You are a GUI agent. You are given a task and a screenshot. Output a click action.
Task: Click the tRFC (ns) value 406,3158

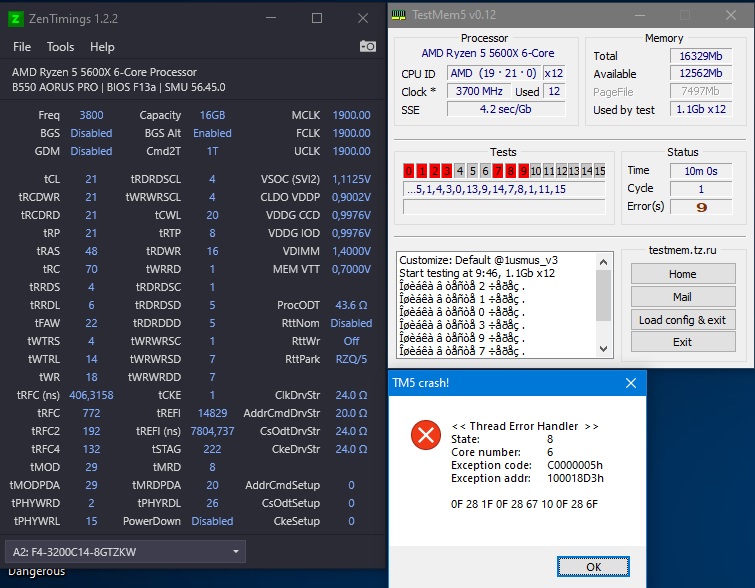pyautogui.click(x=91, y=395)
